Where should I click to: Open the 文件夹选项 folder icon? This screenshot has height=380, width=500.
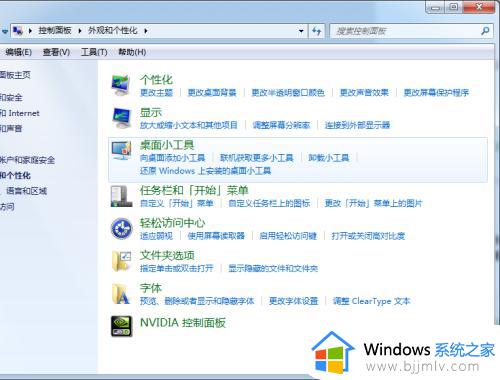121,261
